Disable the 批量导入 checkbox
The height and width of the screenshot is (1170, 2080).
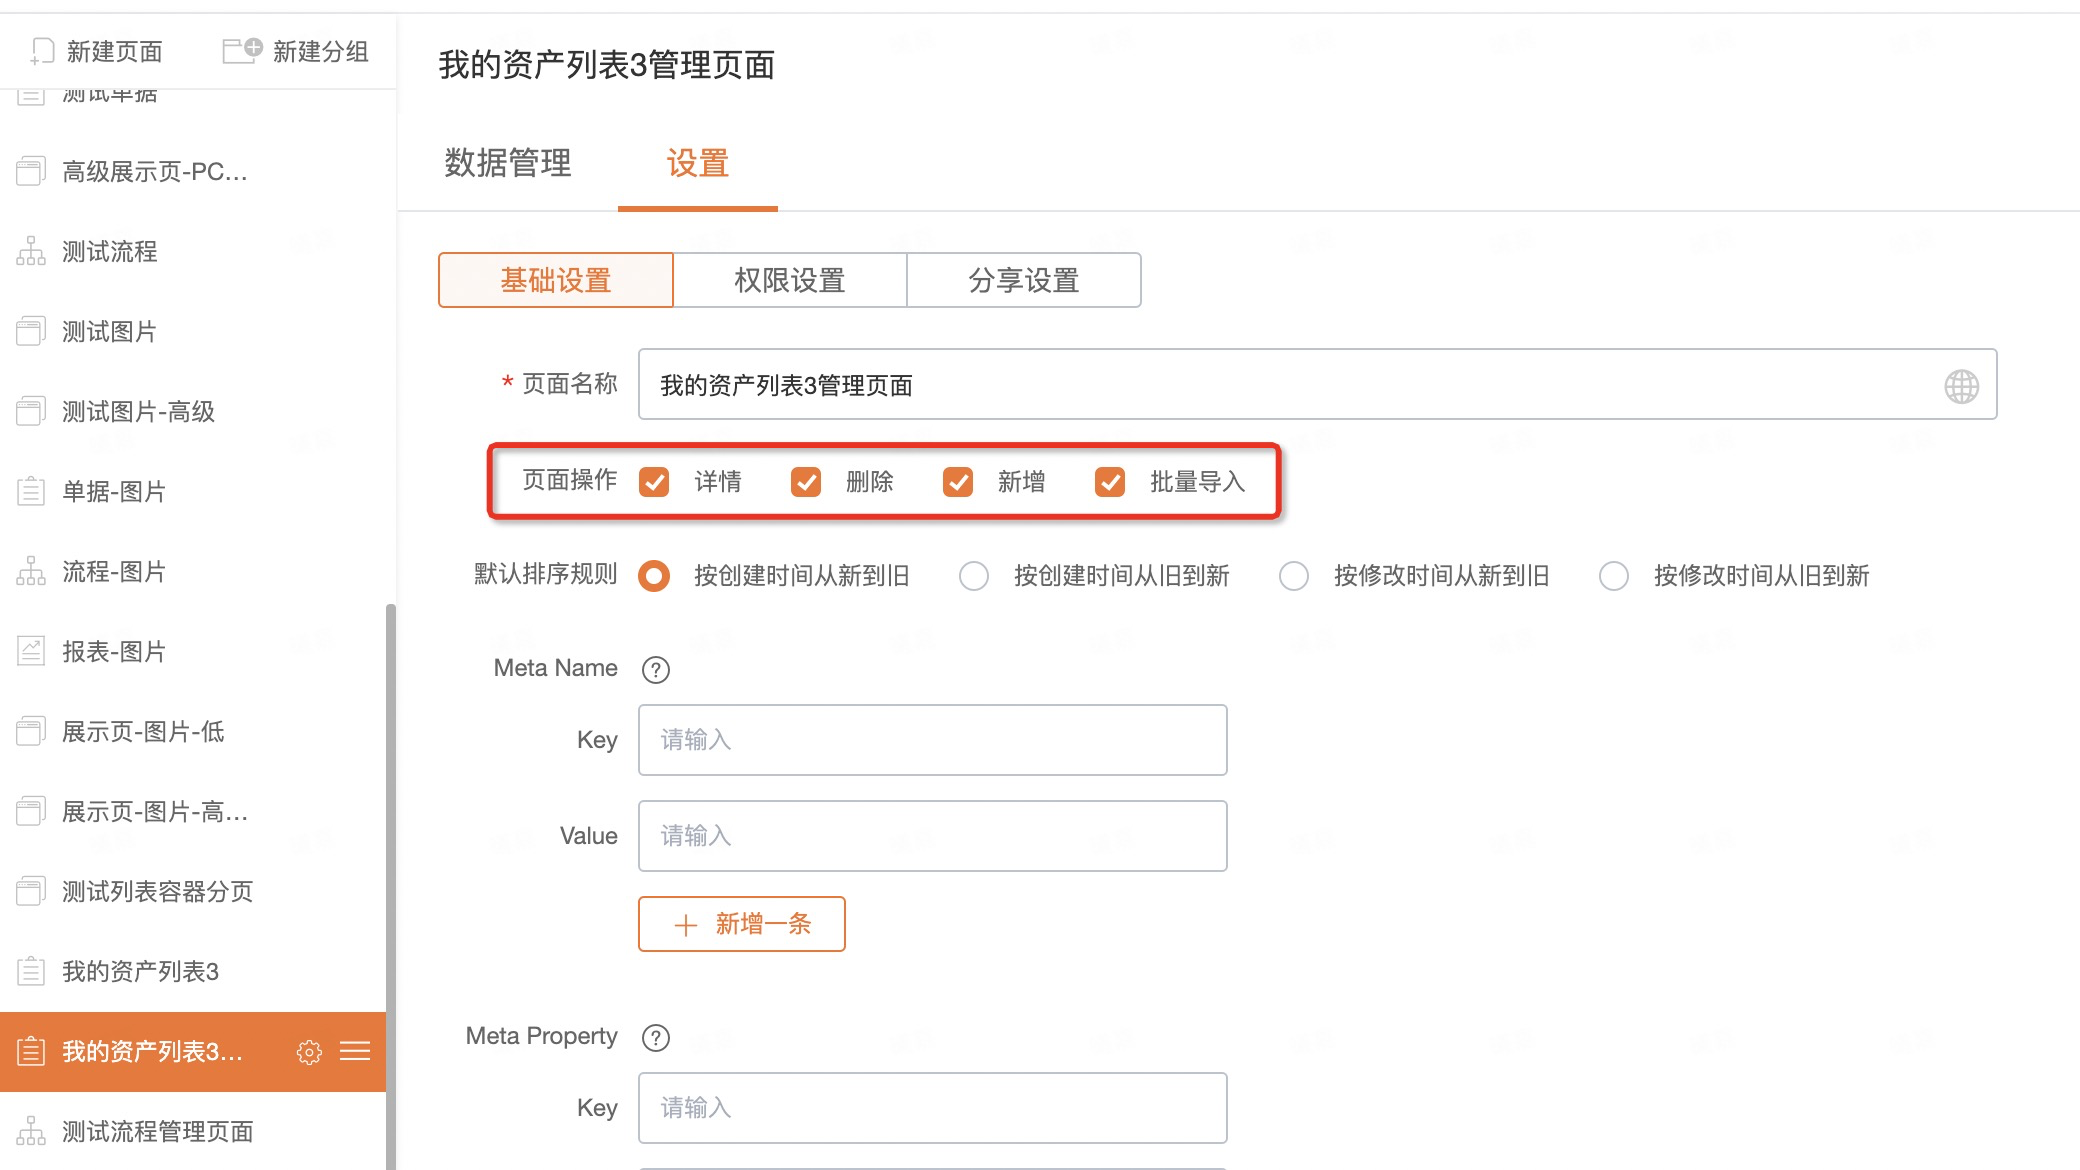click(x=1110, y=482)
